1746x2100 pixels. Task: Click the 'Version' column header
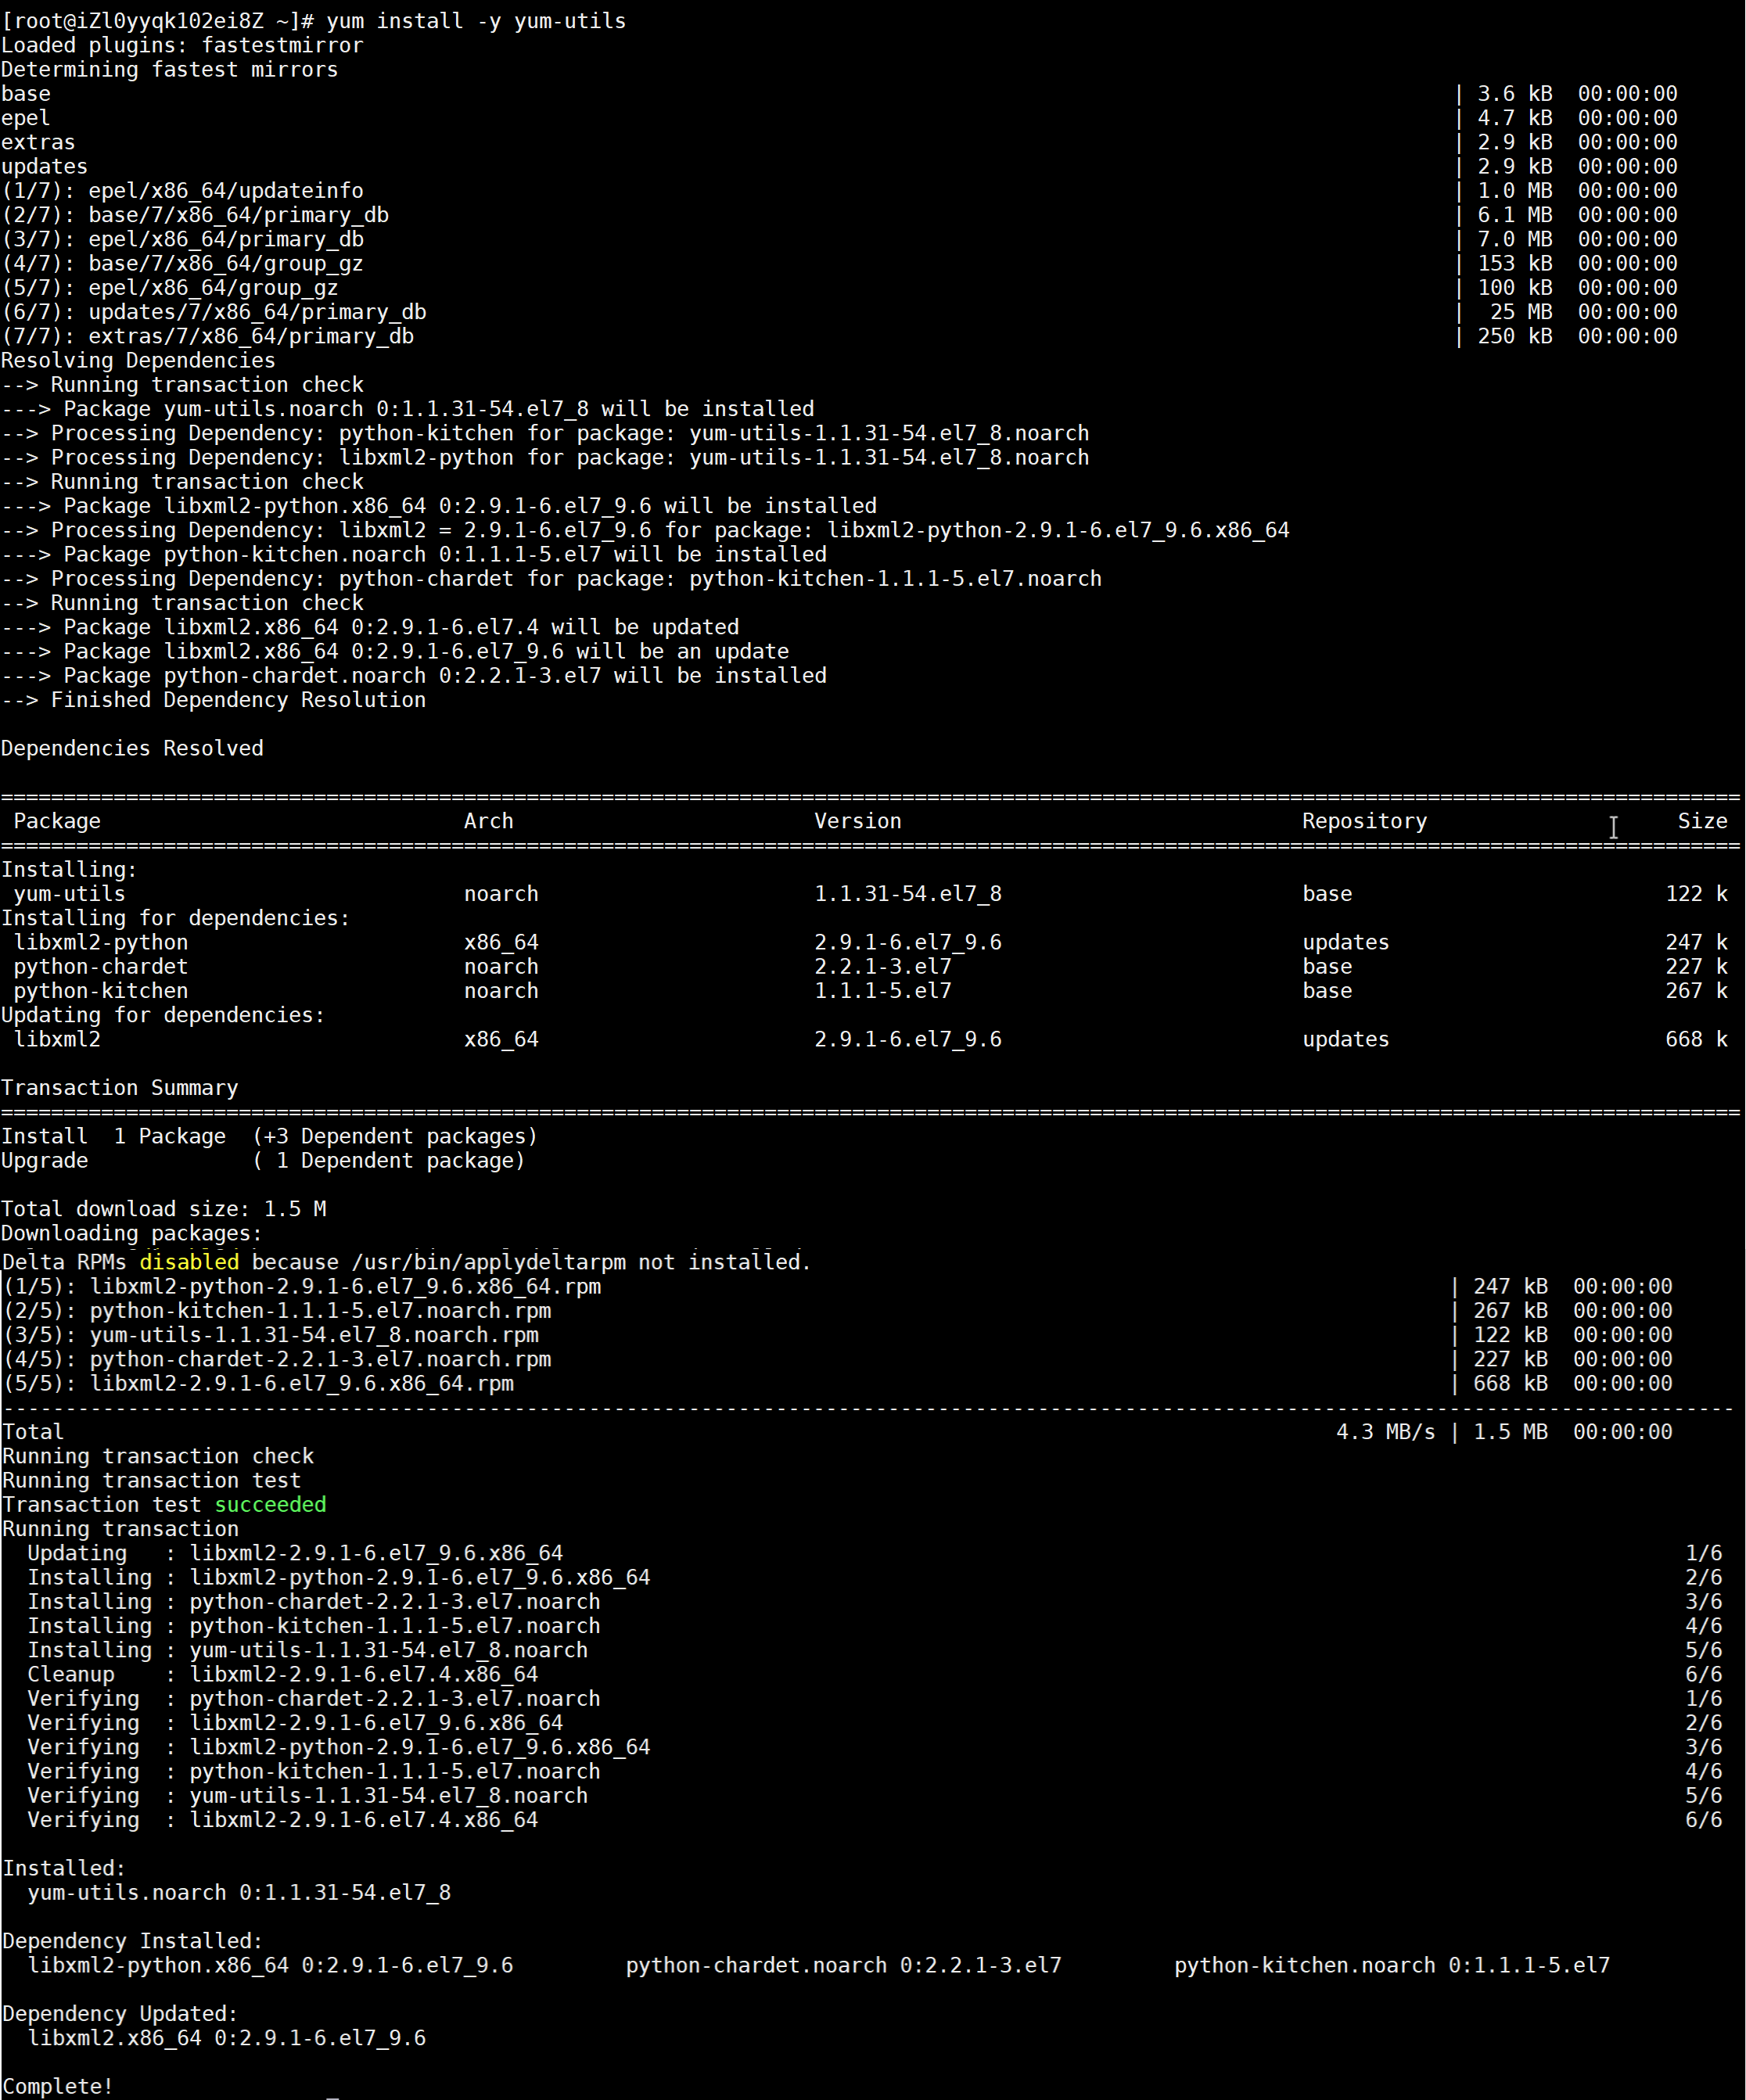tap(857, 821)
